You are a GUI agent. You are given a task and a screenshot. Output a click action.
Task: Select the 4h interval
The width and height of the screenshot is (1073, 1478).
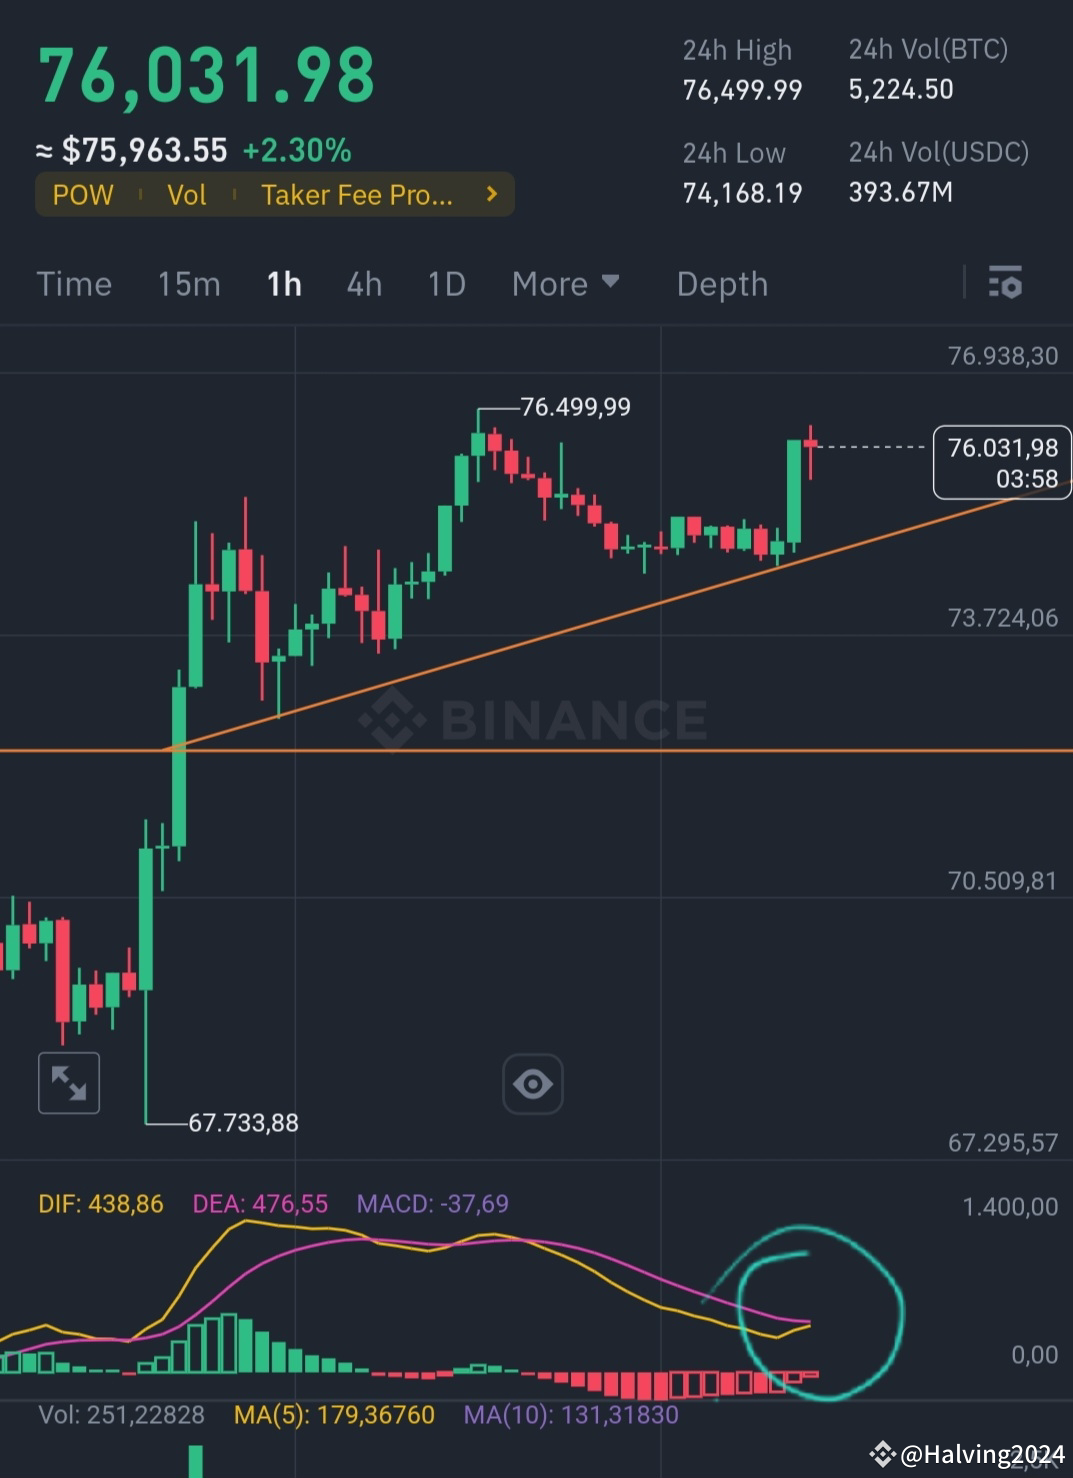364,284
